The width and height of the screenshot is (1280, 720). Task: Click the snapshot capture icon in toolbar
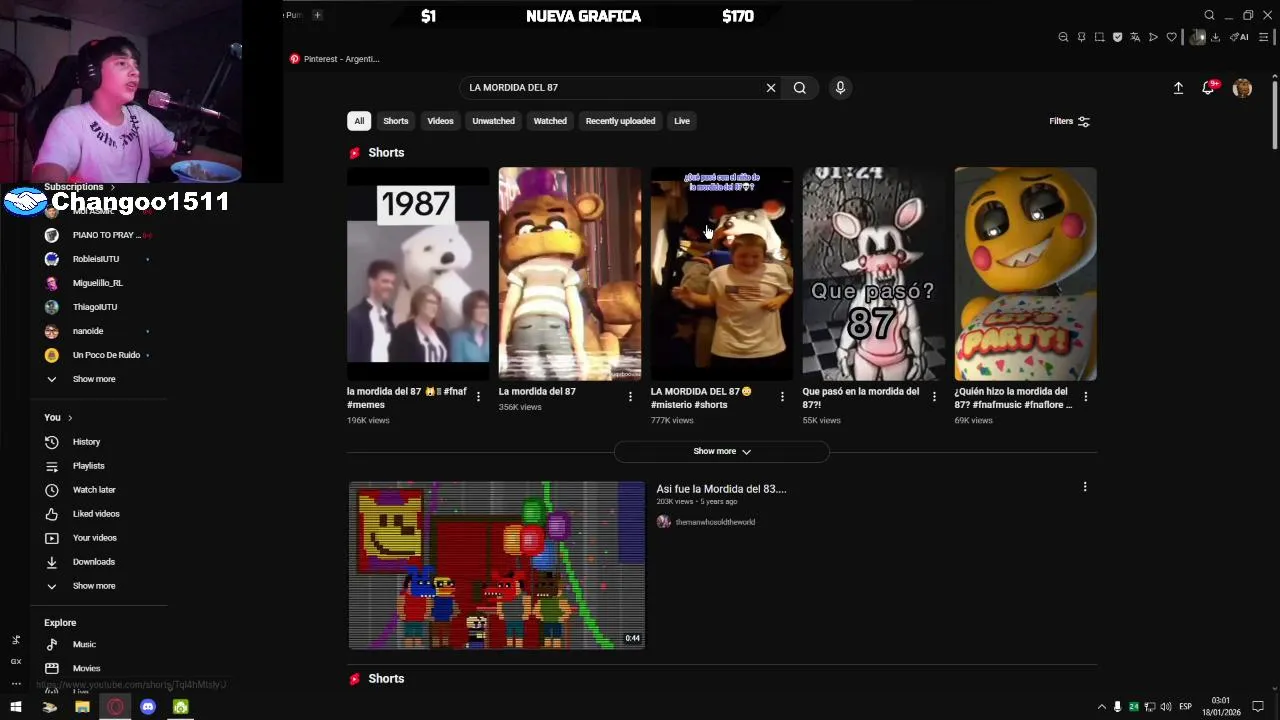(1099, 37)
